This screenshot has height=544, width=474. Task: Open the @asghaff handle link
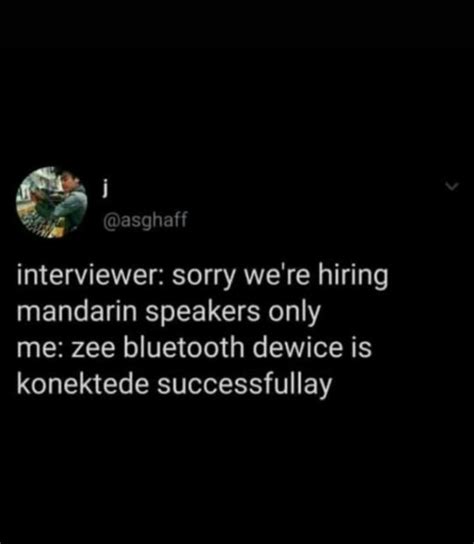[145, 220]
